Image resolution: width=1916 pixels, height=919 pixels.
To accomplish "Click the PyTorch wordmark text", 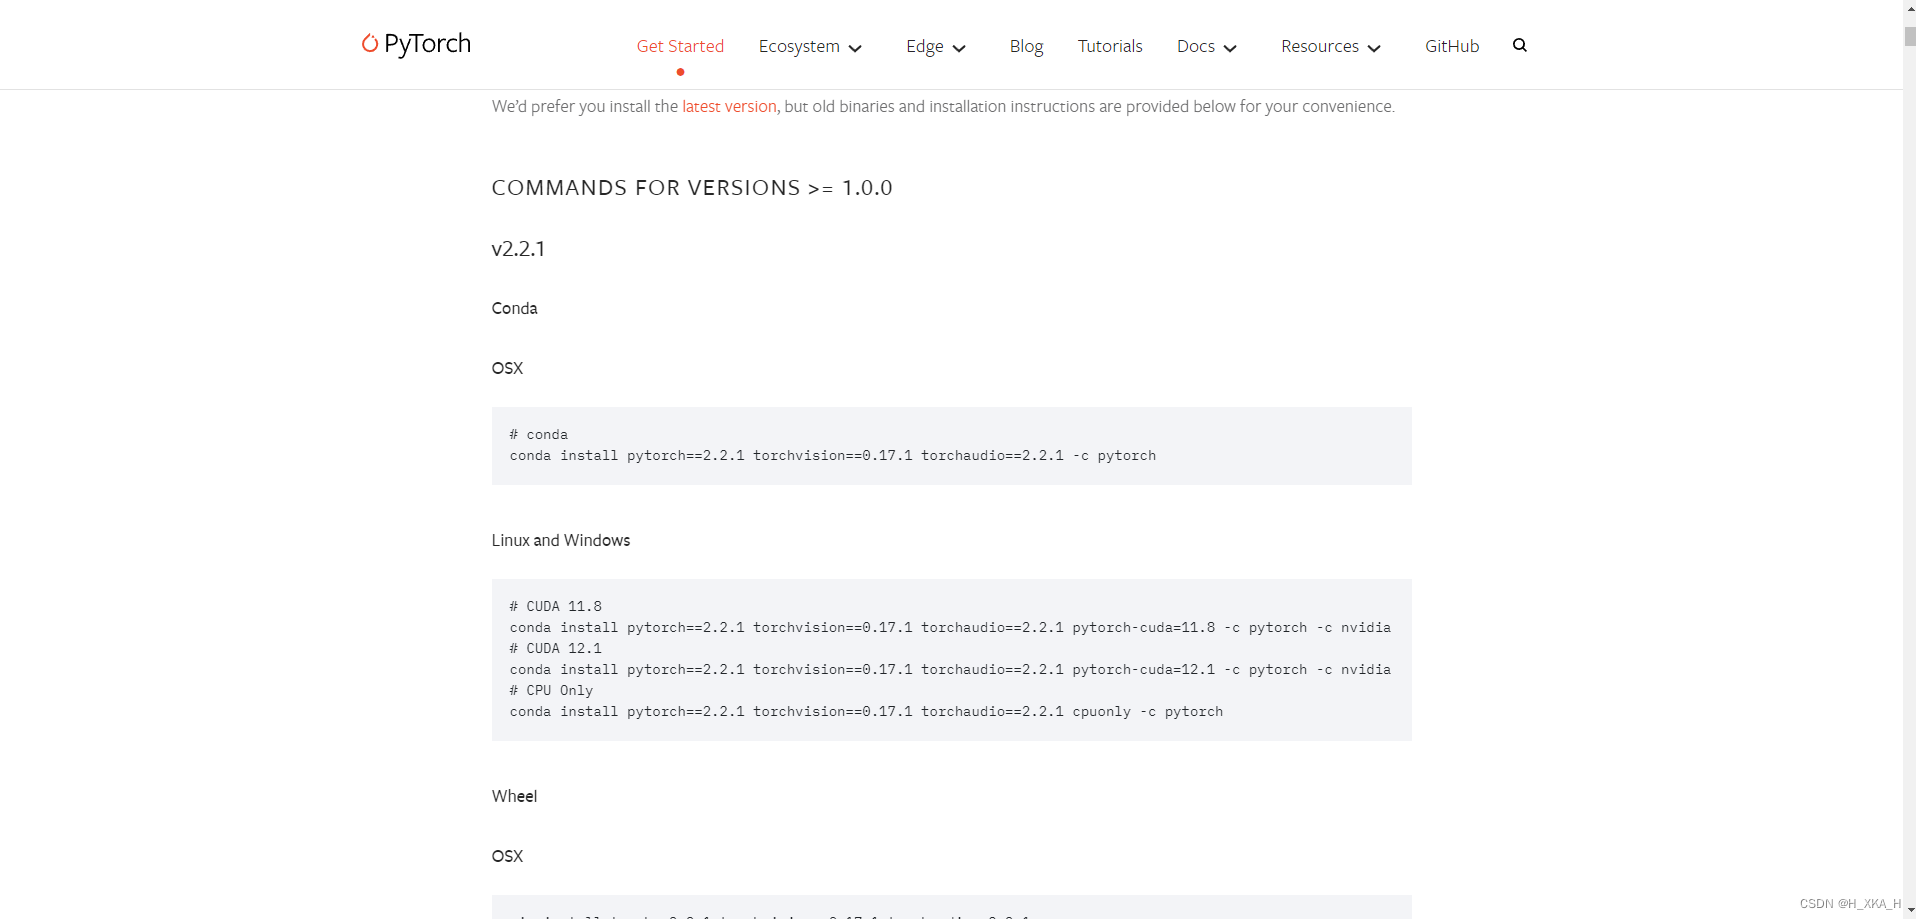I will pyautogui.click(x=427, y=44).
